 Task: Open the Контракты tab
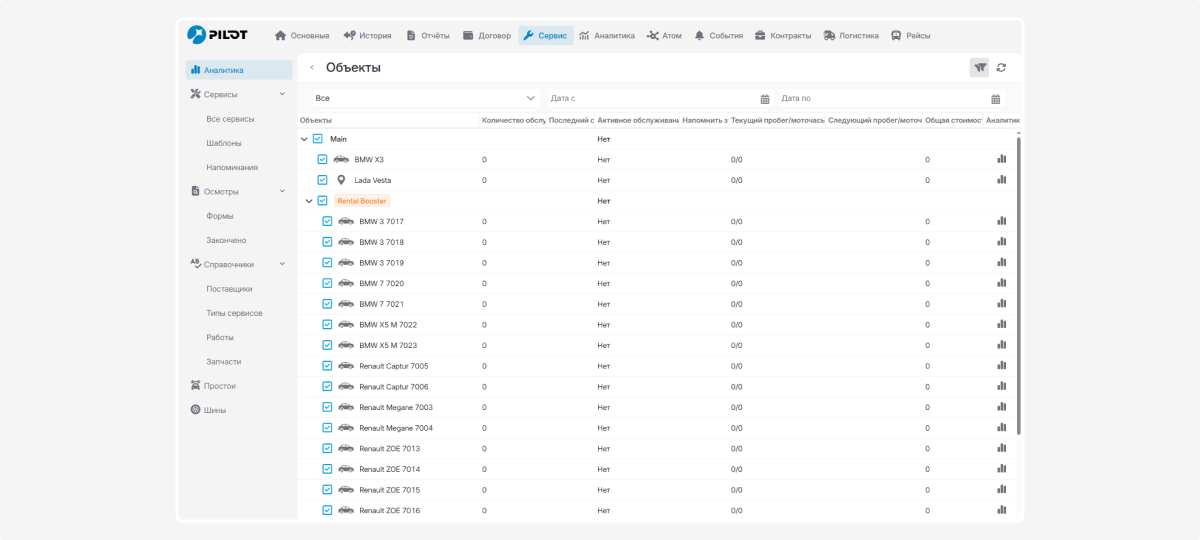783,35
